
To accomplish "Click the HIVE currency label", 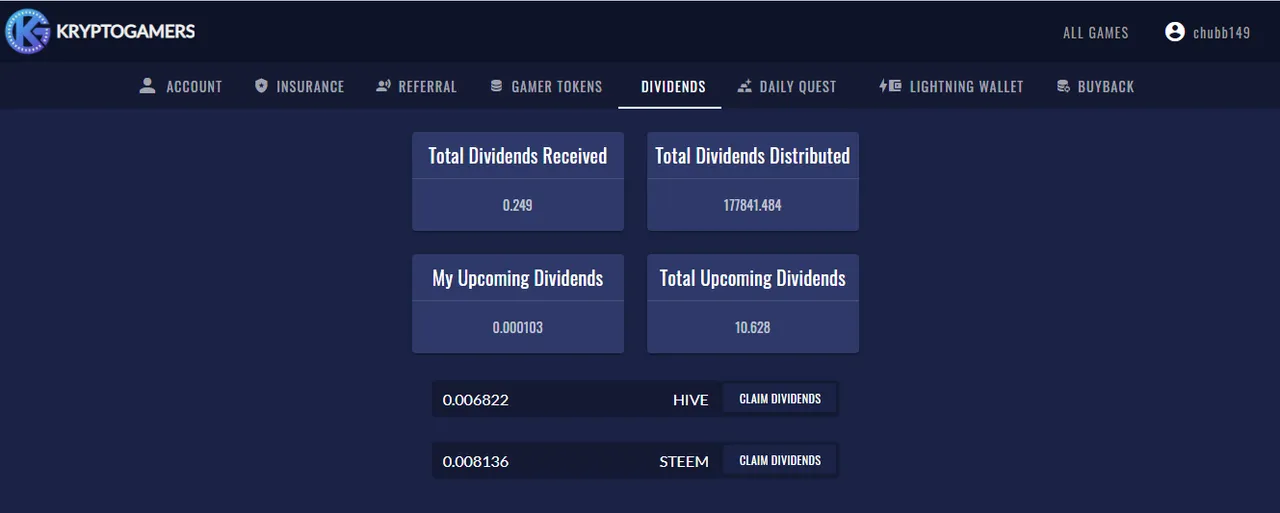I will pyautogui.click(x=691, y=400).
